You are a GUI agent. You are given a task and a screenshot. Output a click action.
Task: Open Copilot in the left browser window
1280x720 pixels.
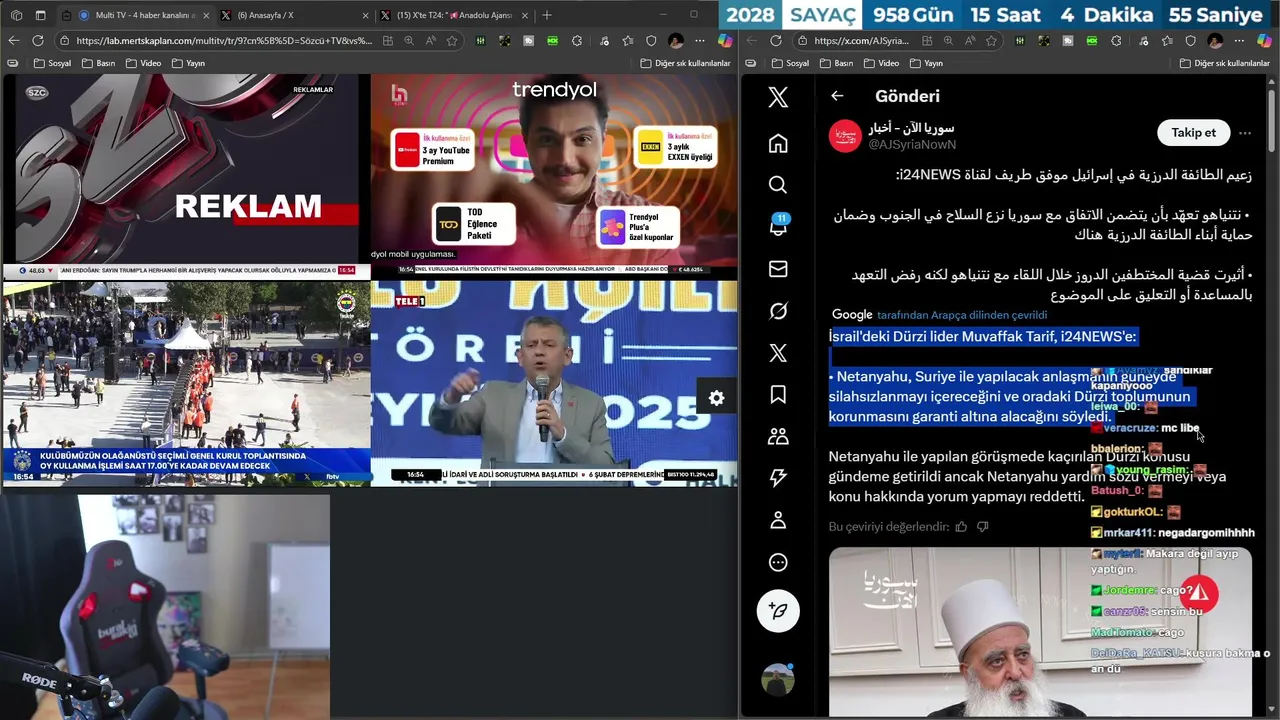tap(725, 41)
